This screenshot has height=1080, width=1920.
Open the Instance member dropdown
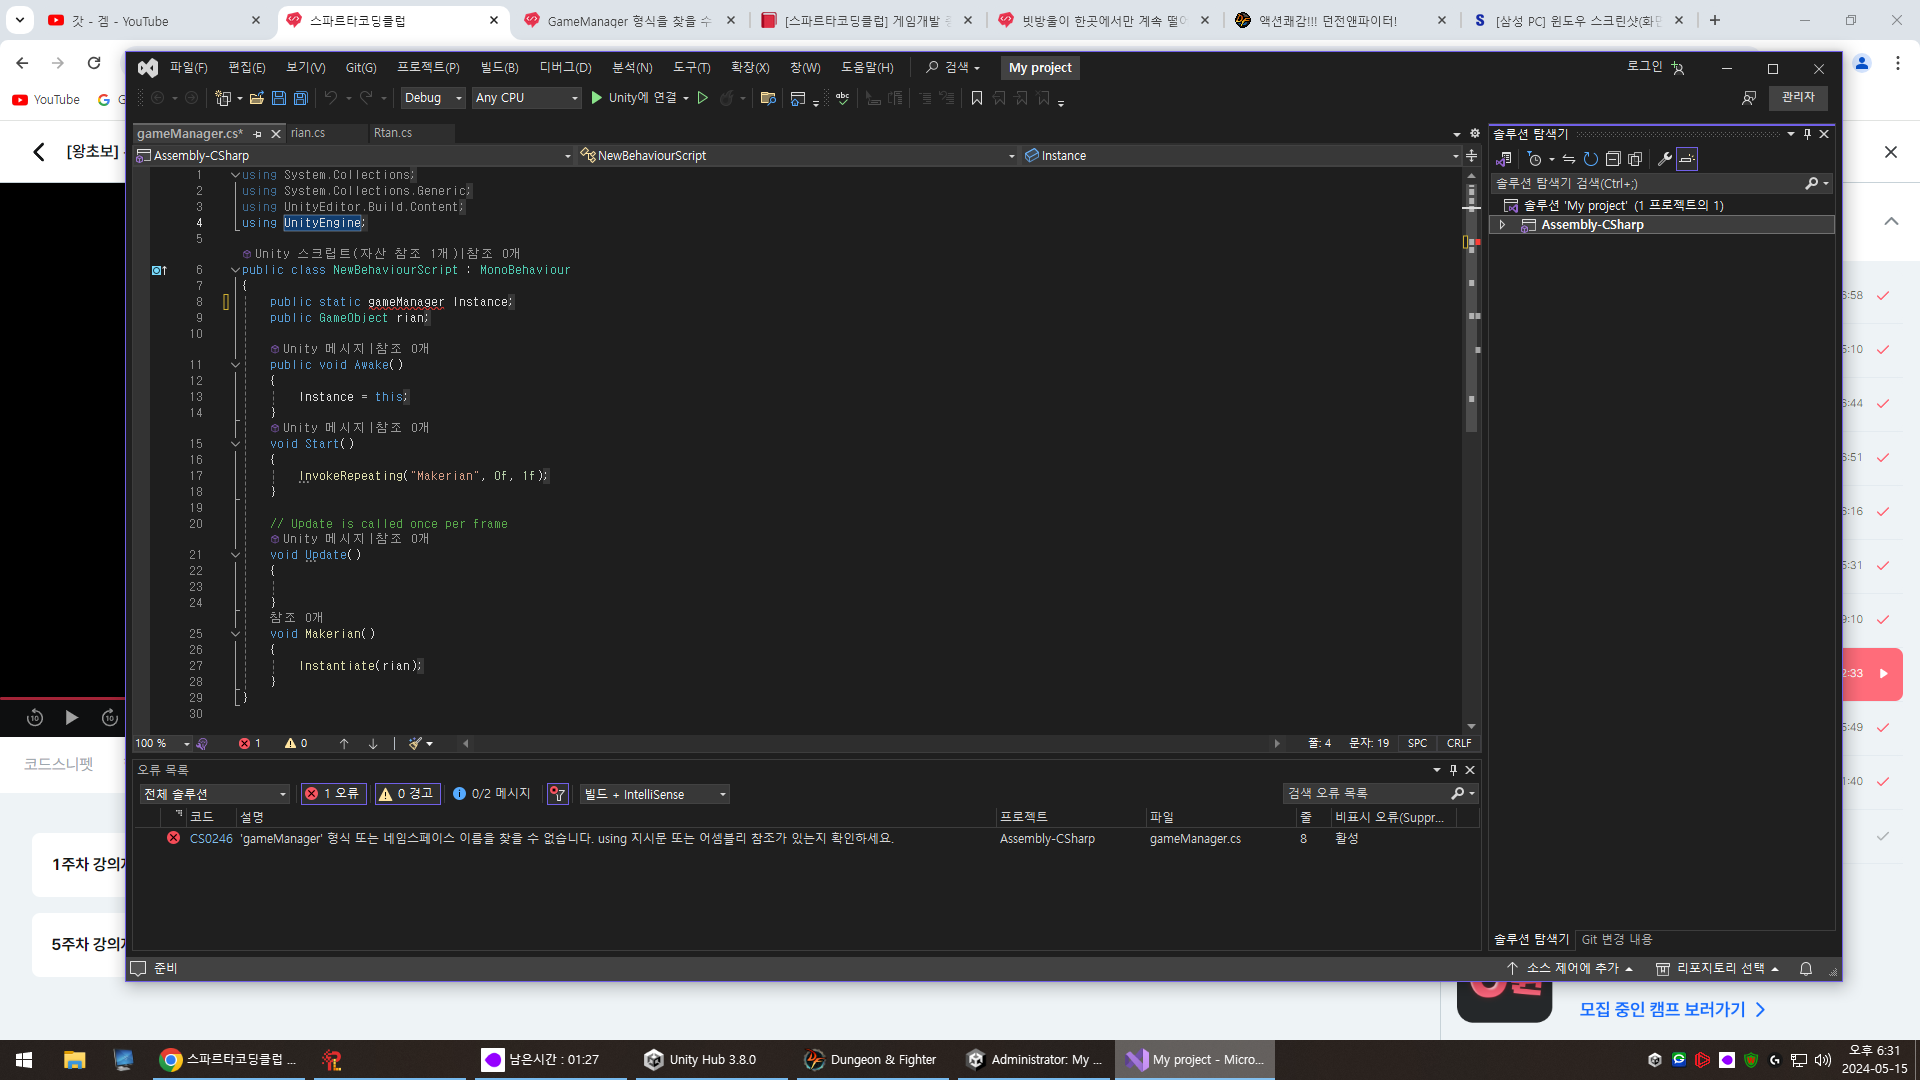(1242, 156)
